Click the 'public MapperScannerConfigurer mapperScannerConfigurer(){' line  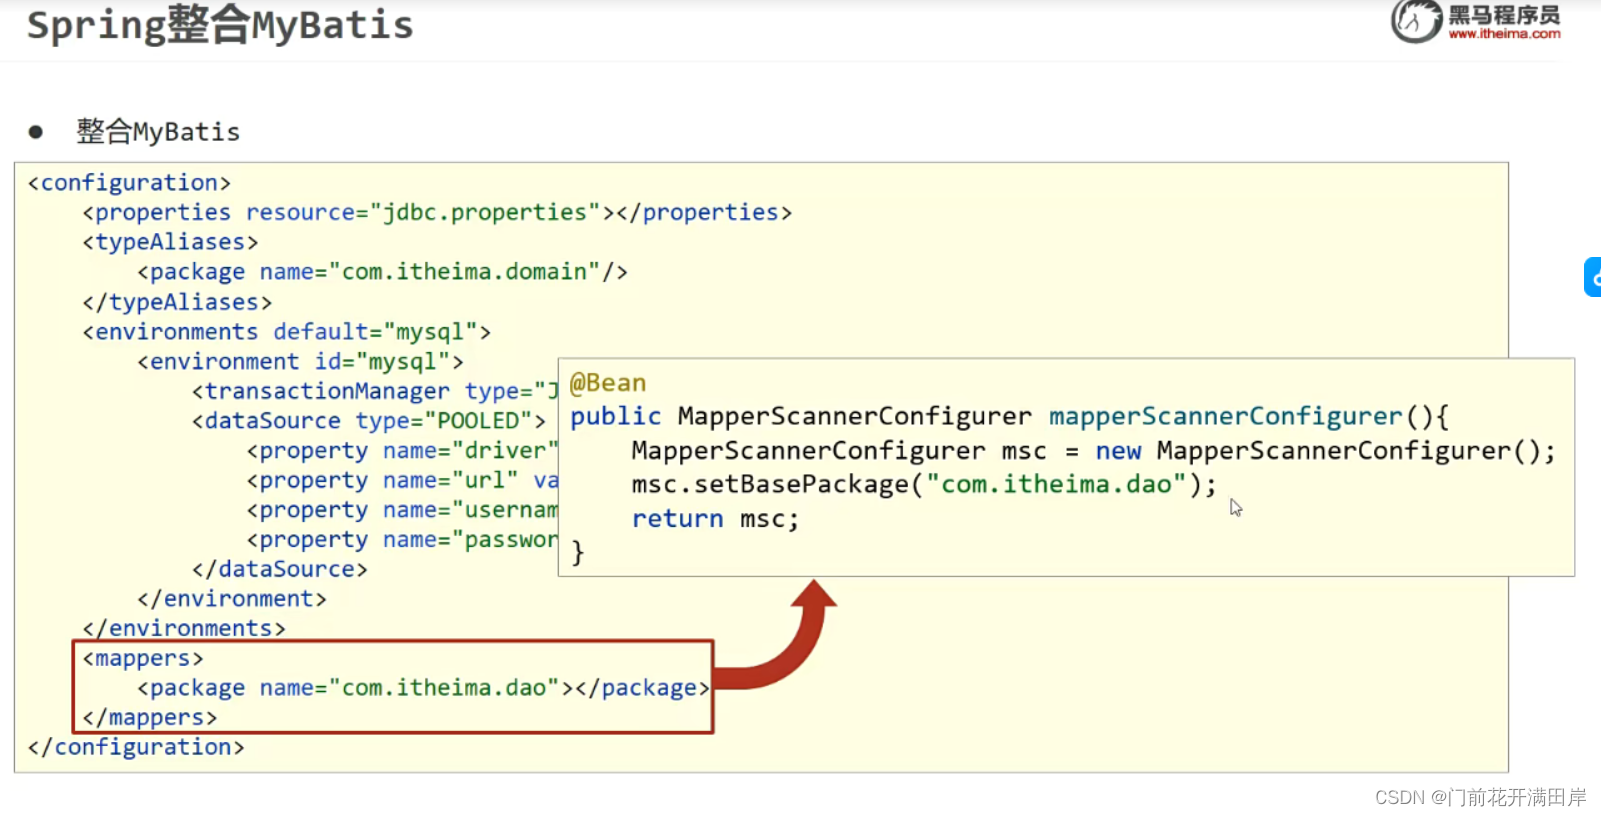pyautogui.click(x=1010, y=417)
